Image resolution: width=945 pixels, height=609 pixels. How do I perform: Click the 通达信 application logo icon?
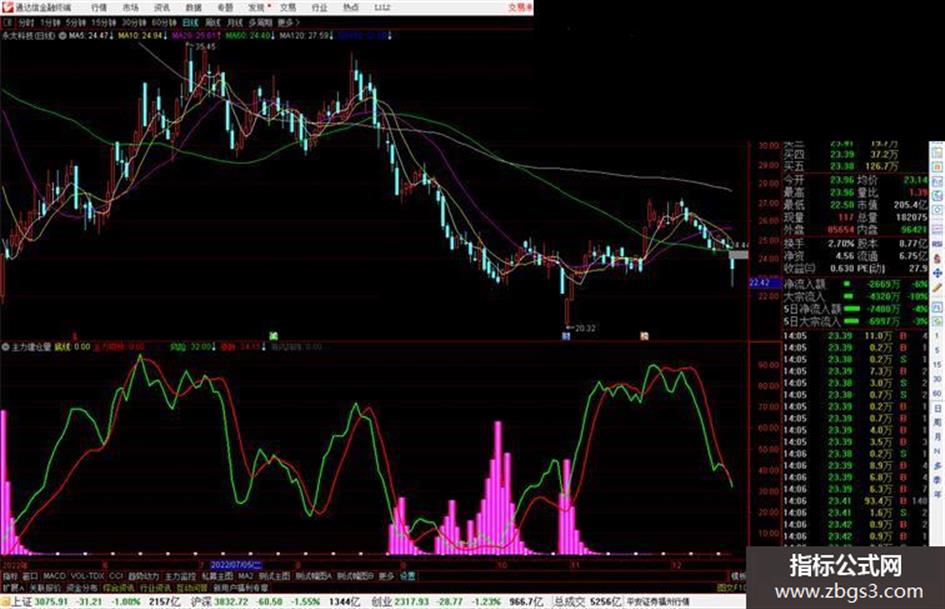point(7,7)
